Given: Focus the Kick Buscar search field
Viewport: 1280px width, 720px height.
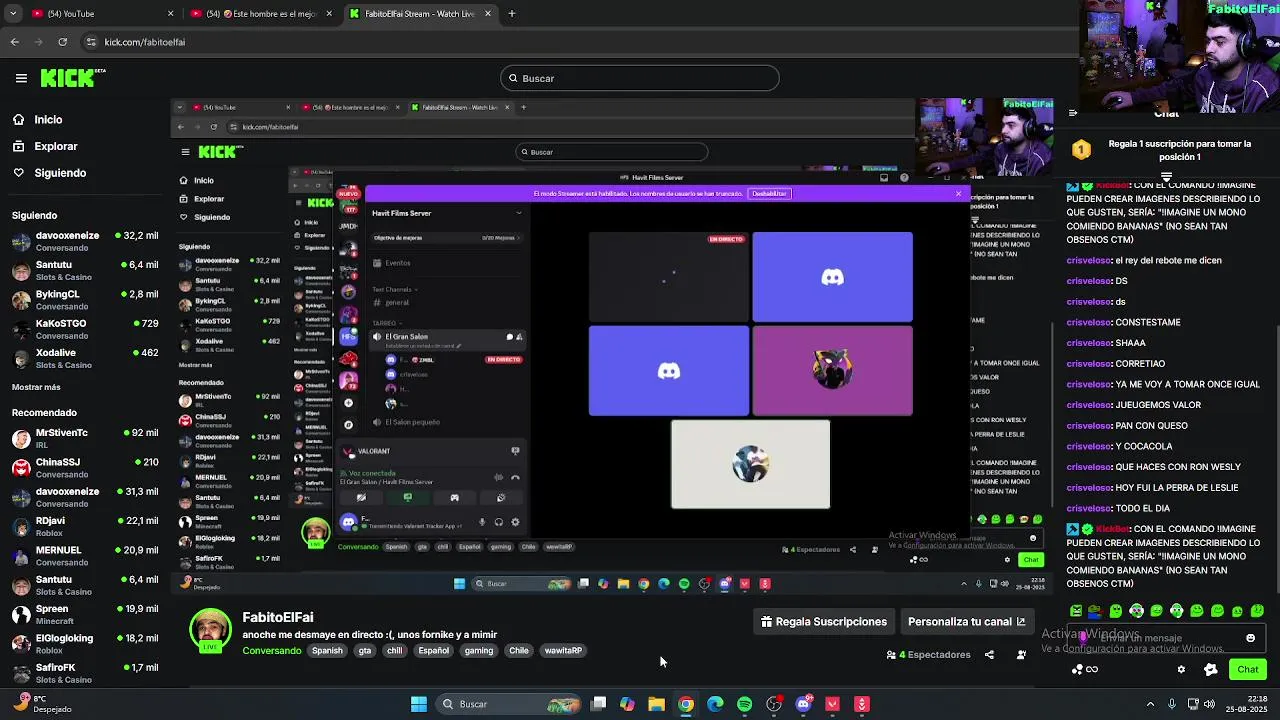Looking at the screenshot, I should coord(640,78).
